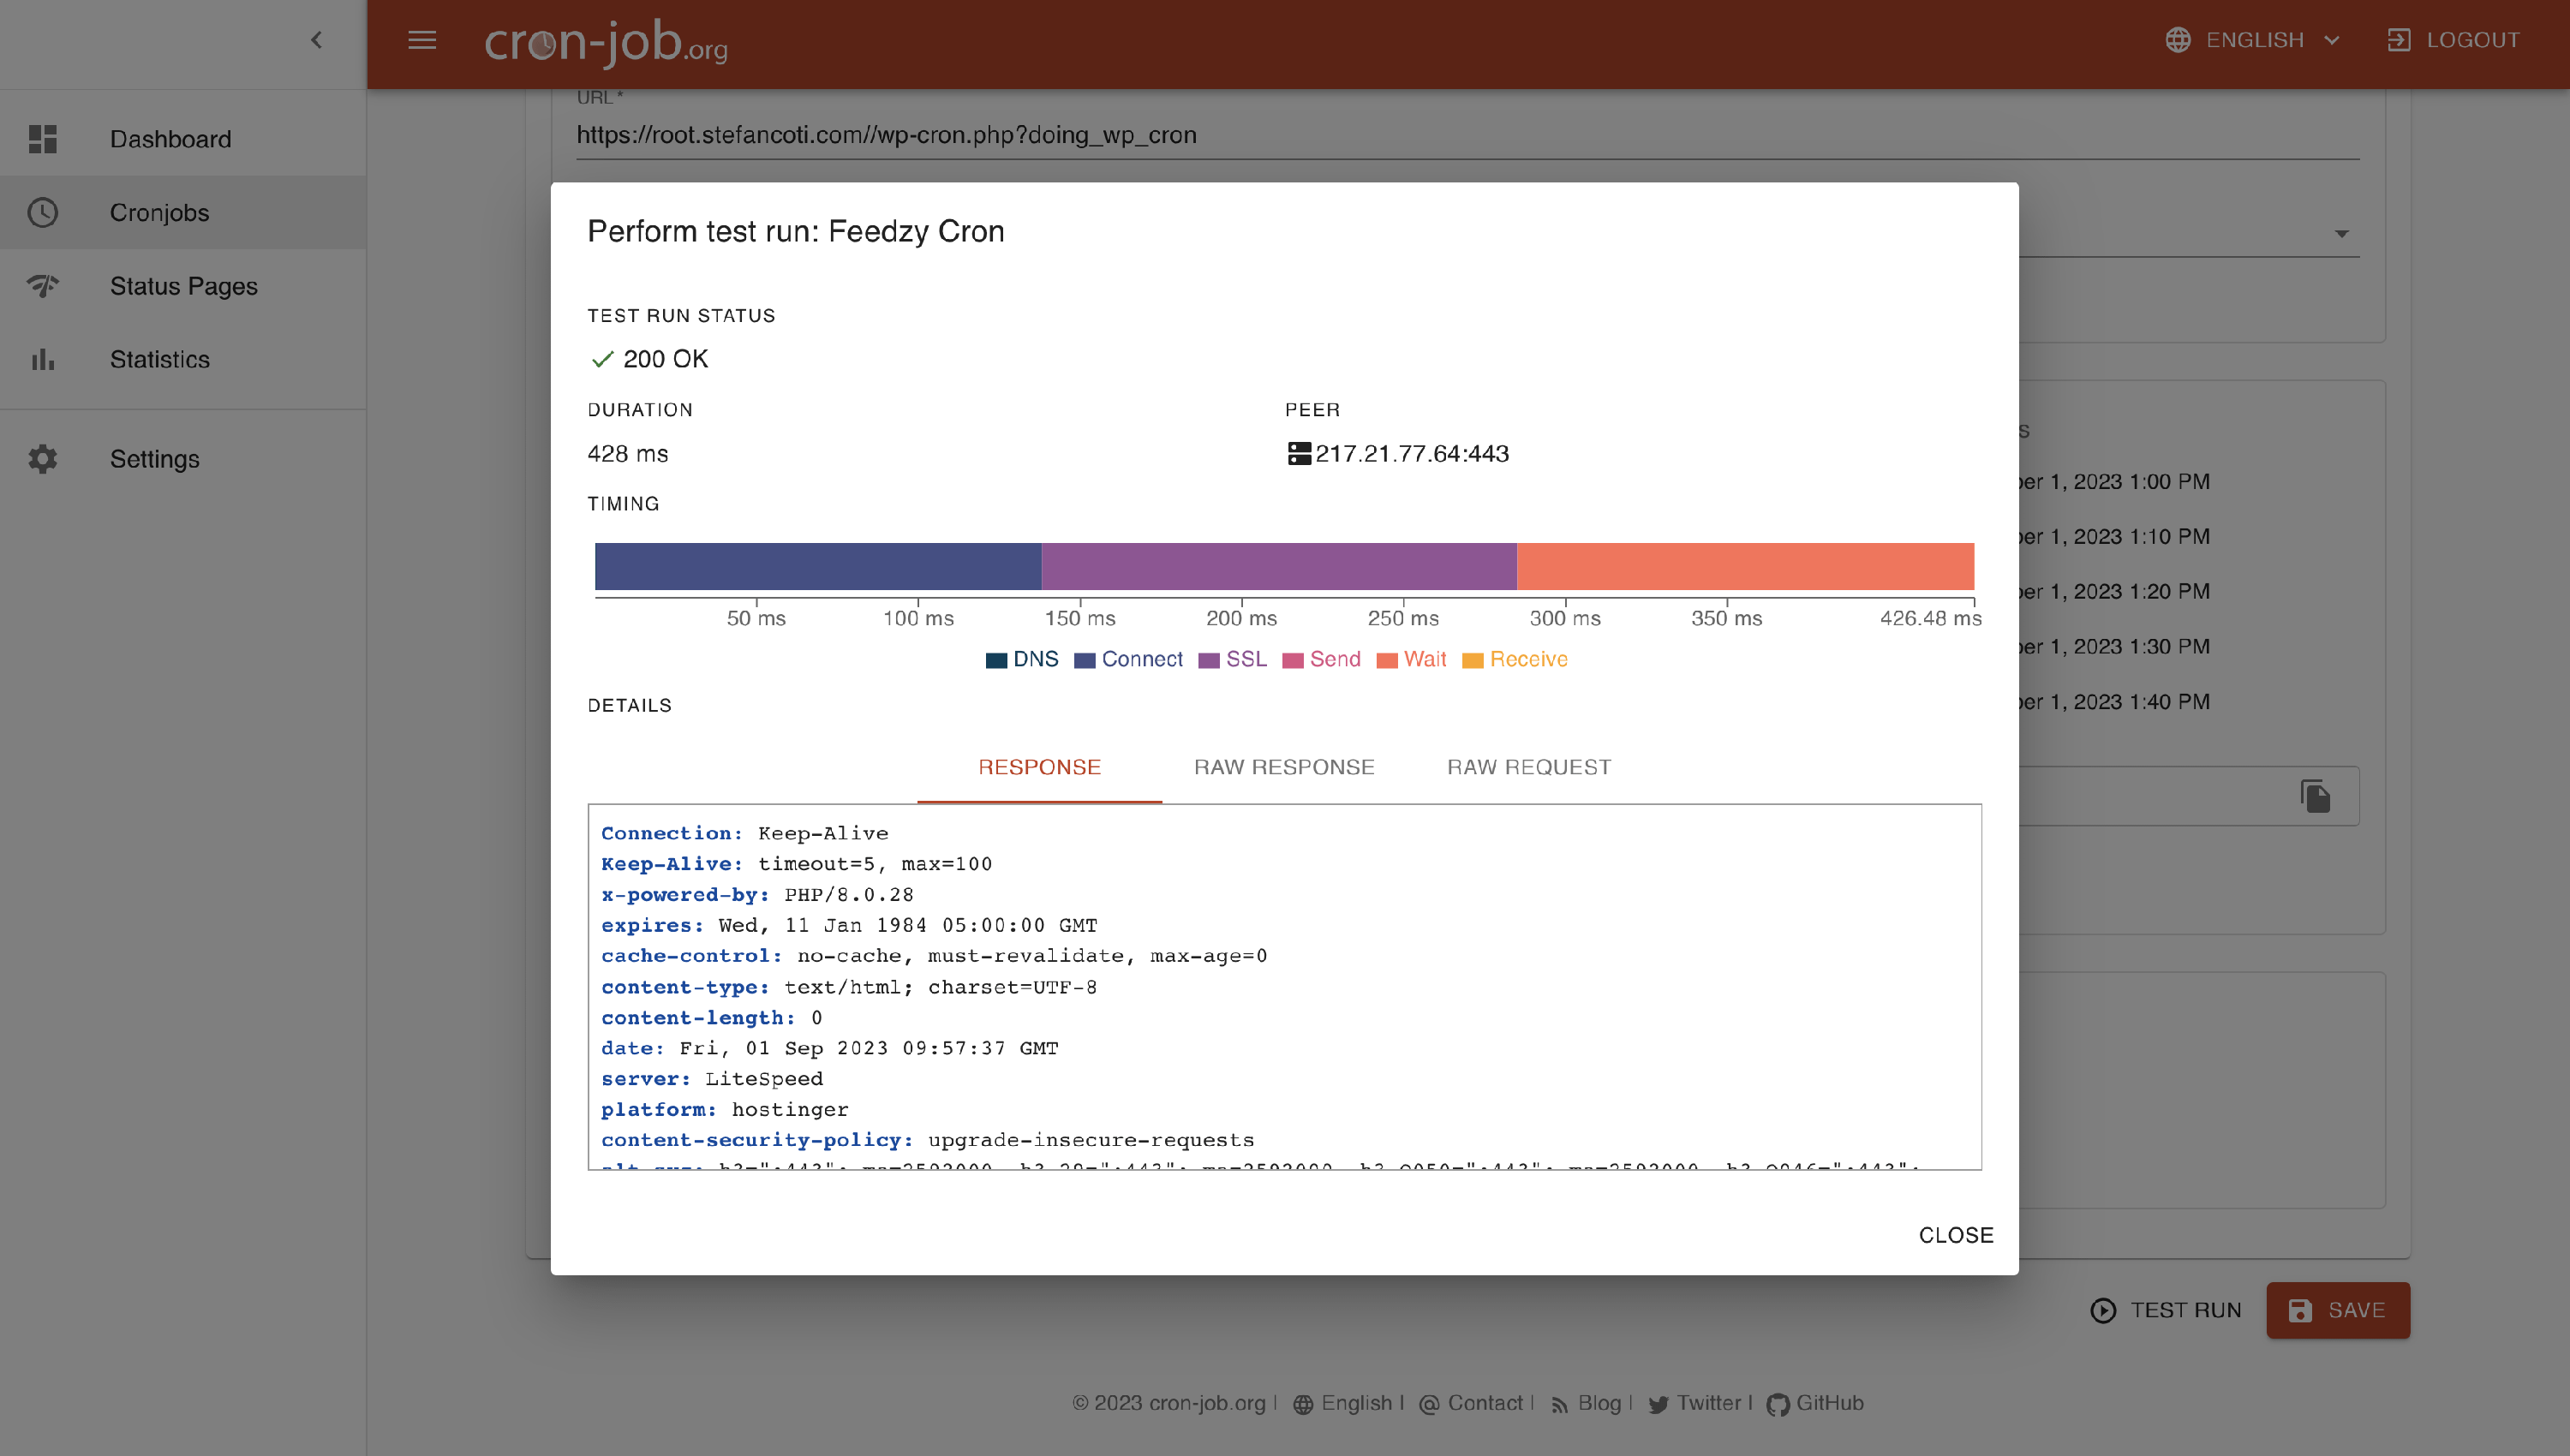Click the Settings gear icon
The height and width of the screenshot is (1456, 2570).
tap(43, 459)
